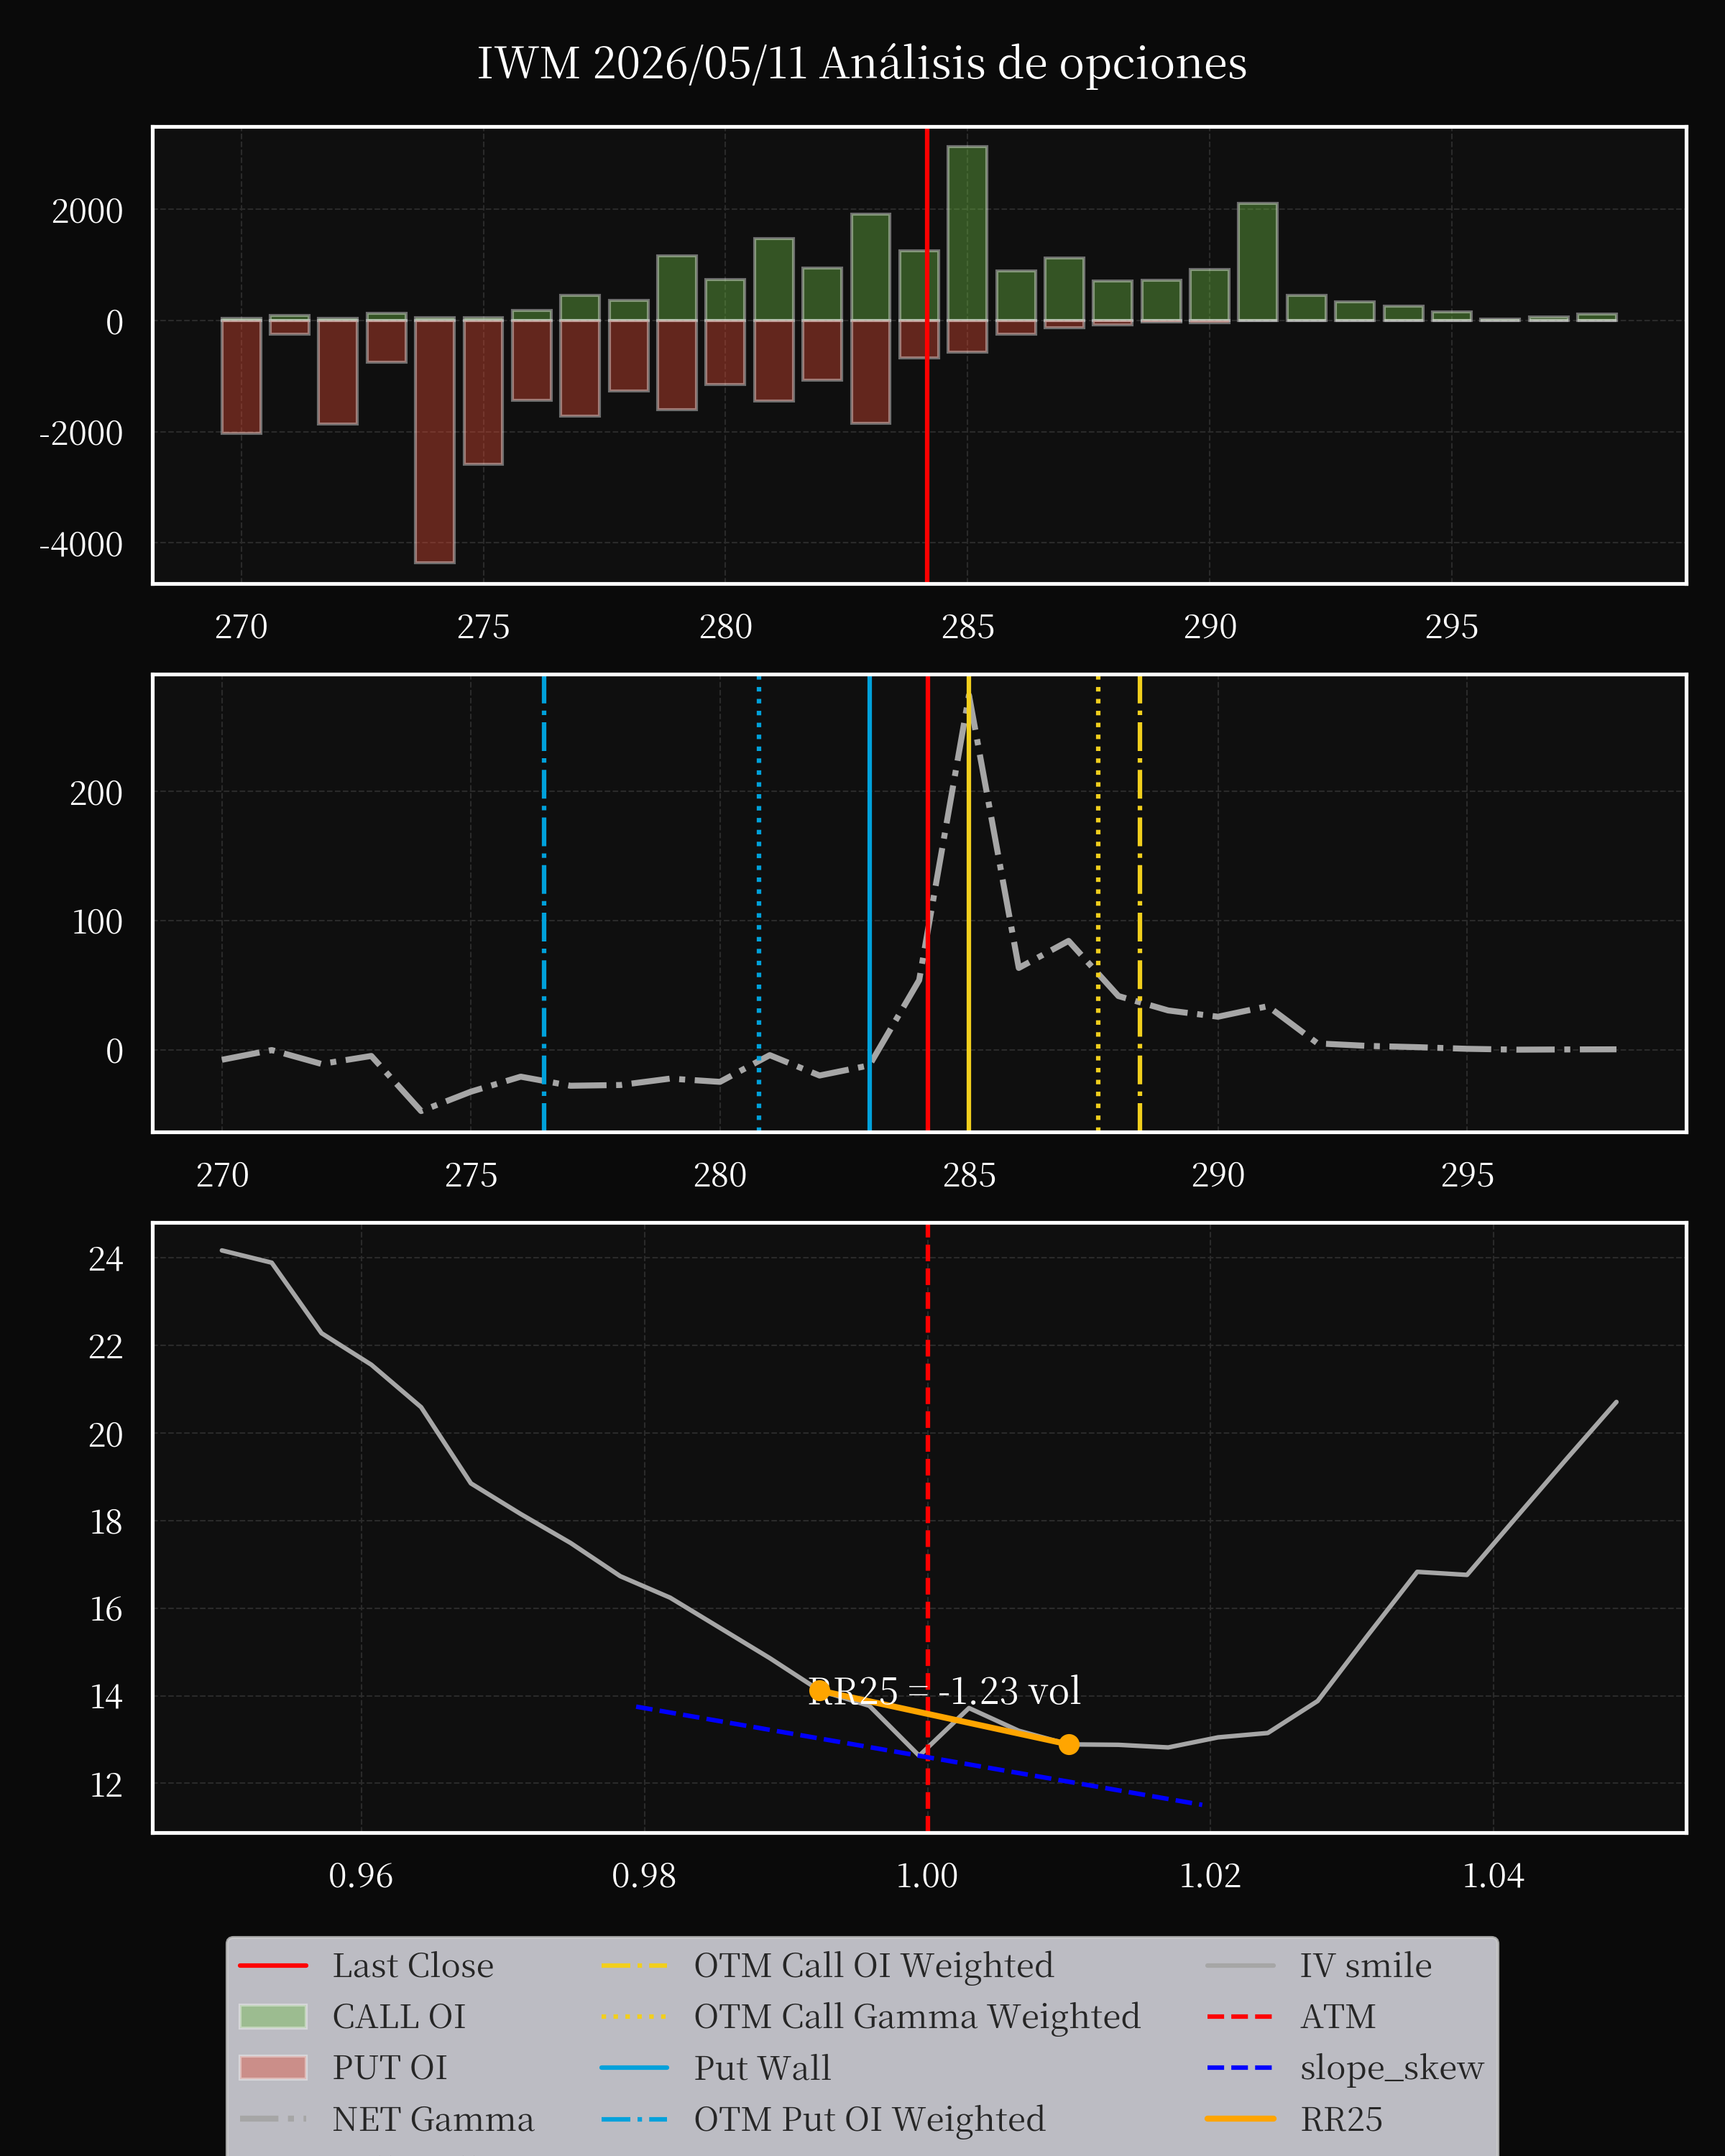This screenshot has height=2156, width=1725.
Task: Click the 'OTM Call Gamma Weighted' legend entry
Action: 870,2017
